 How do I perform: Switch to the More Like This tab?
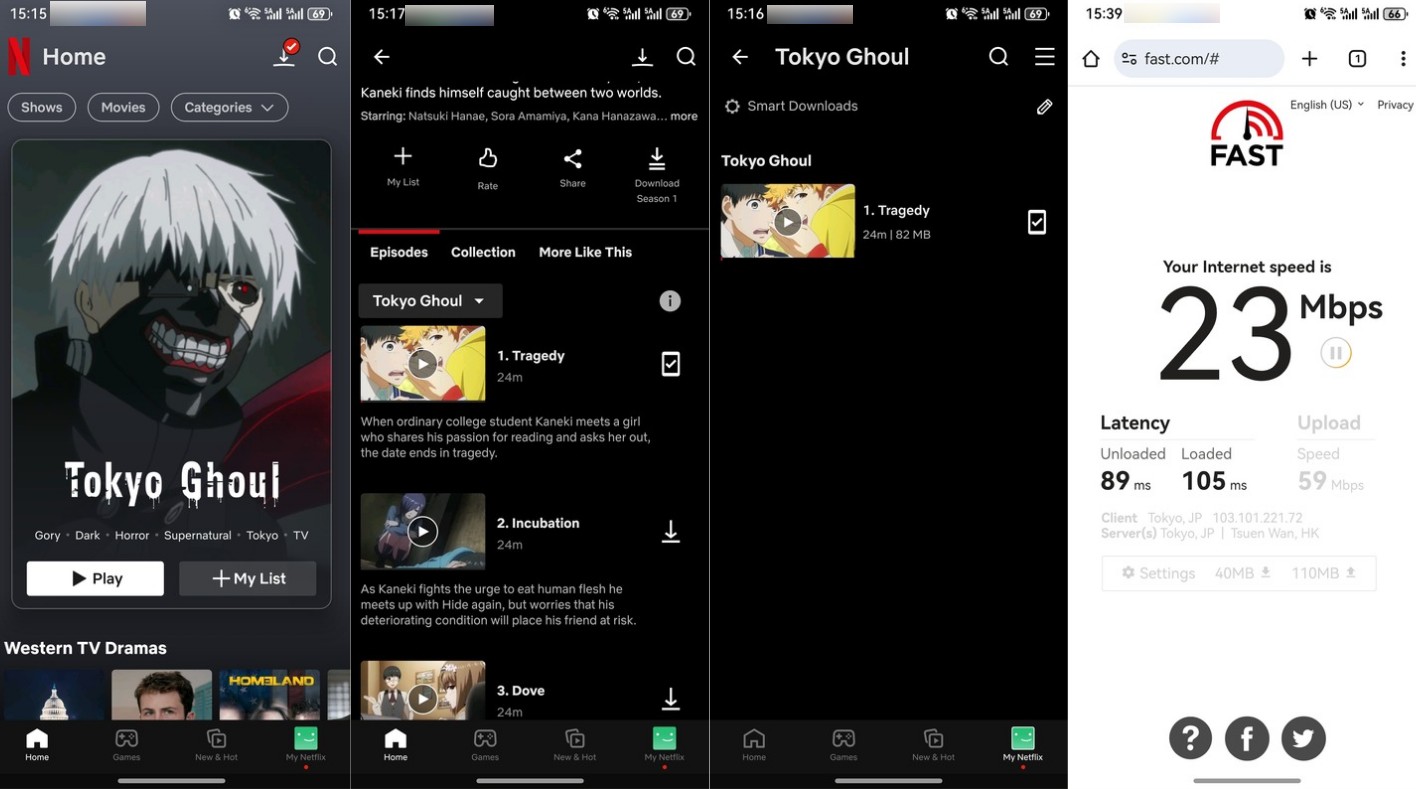585,252
